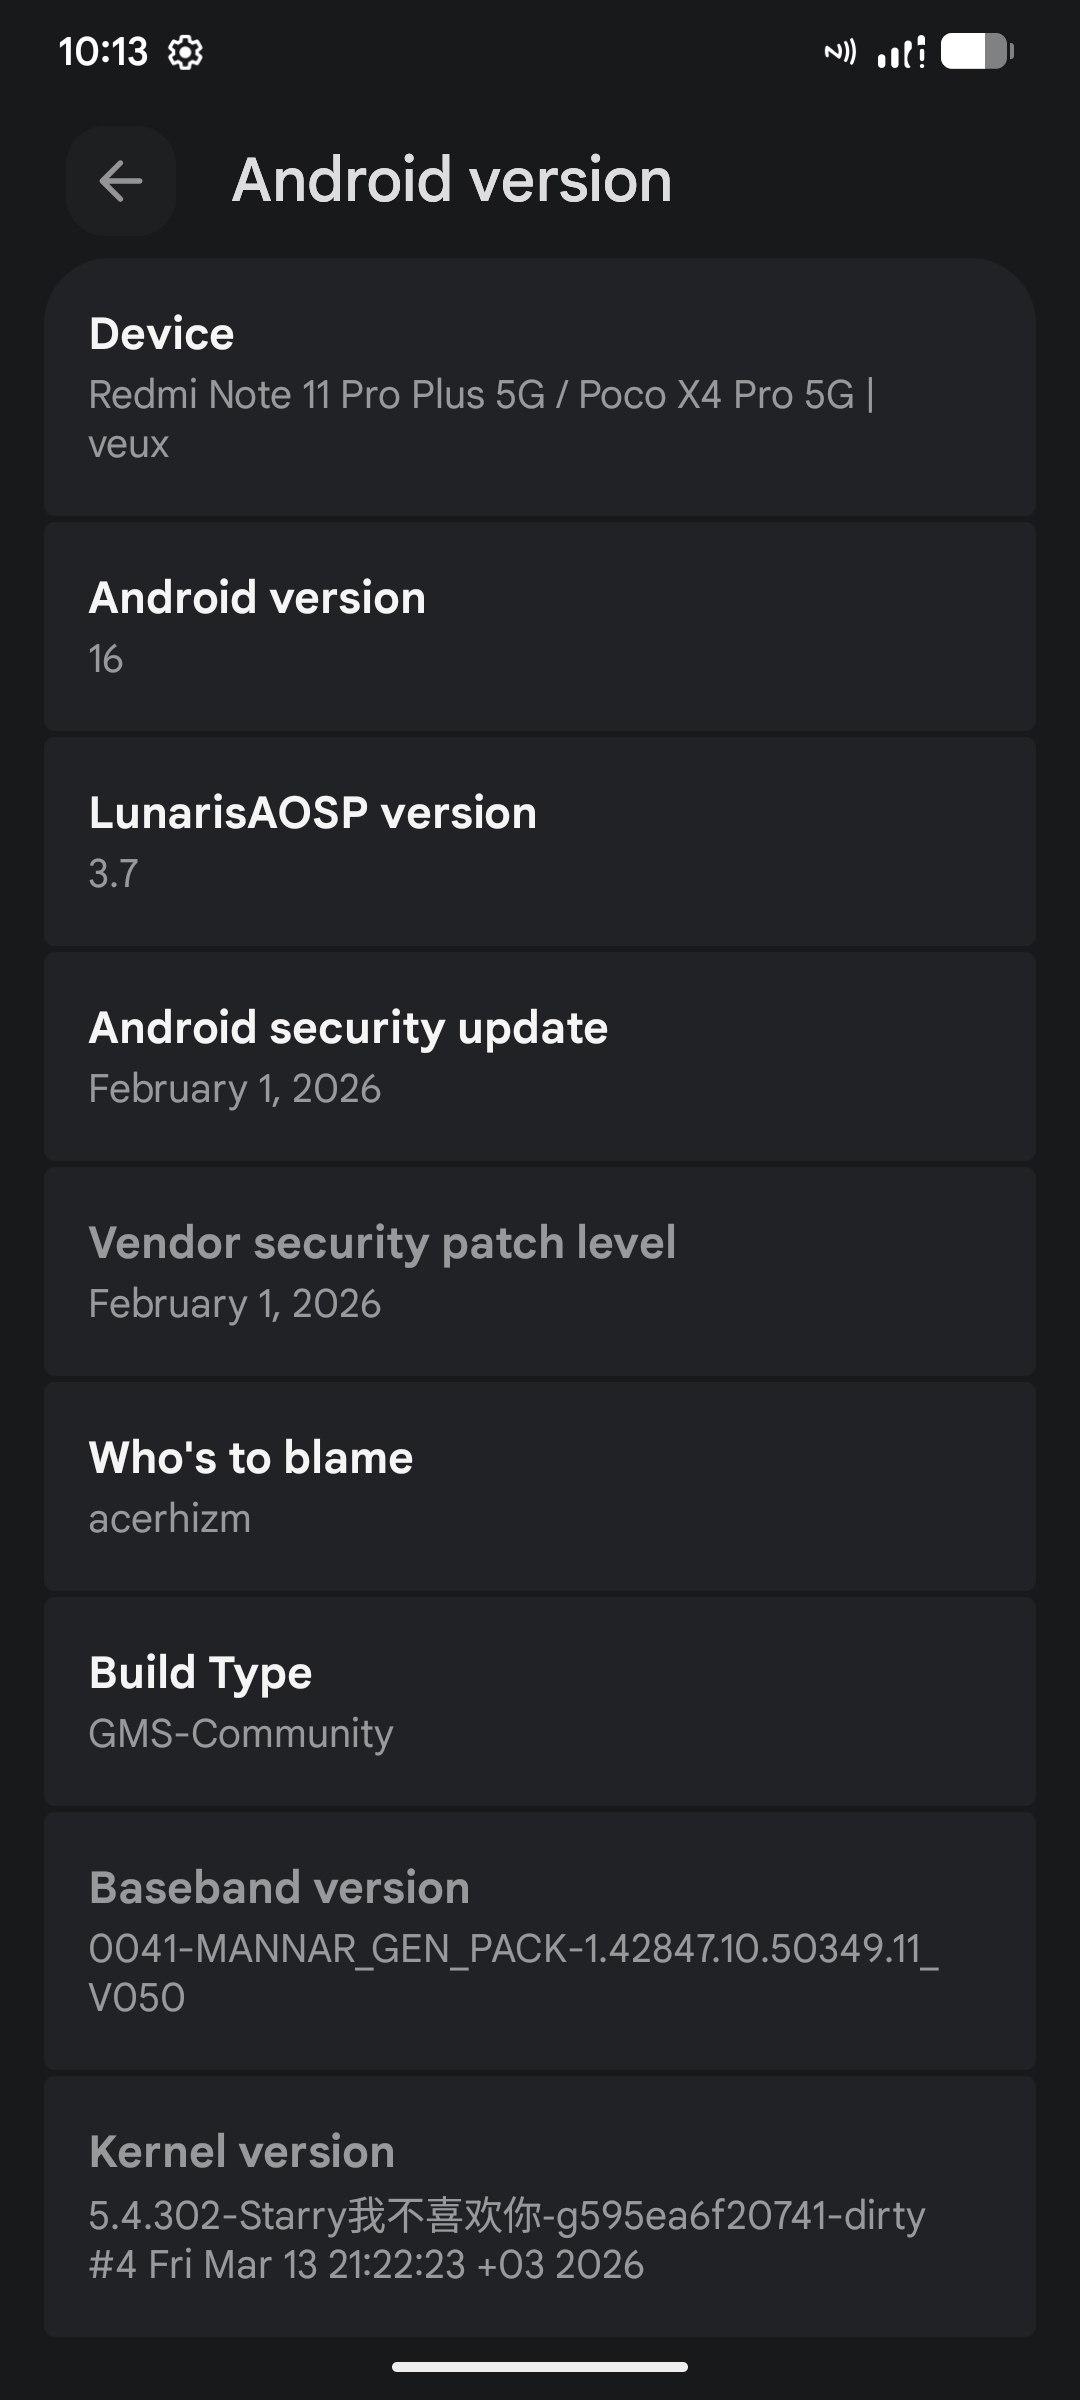The image size is (1080, 2400).
Task: Tap the February 1, 2026 security update date
Action: coord(235,1089)
